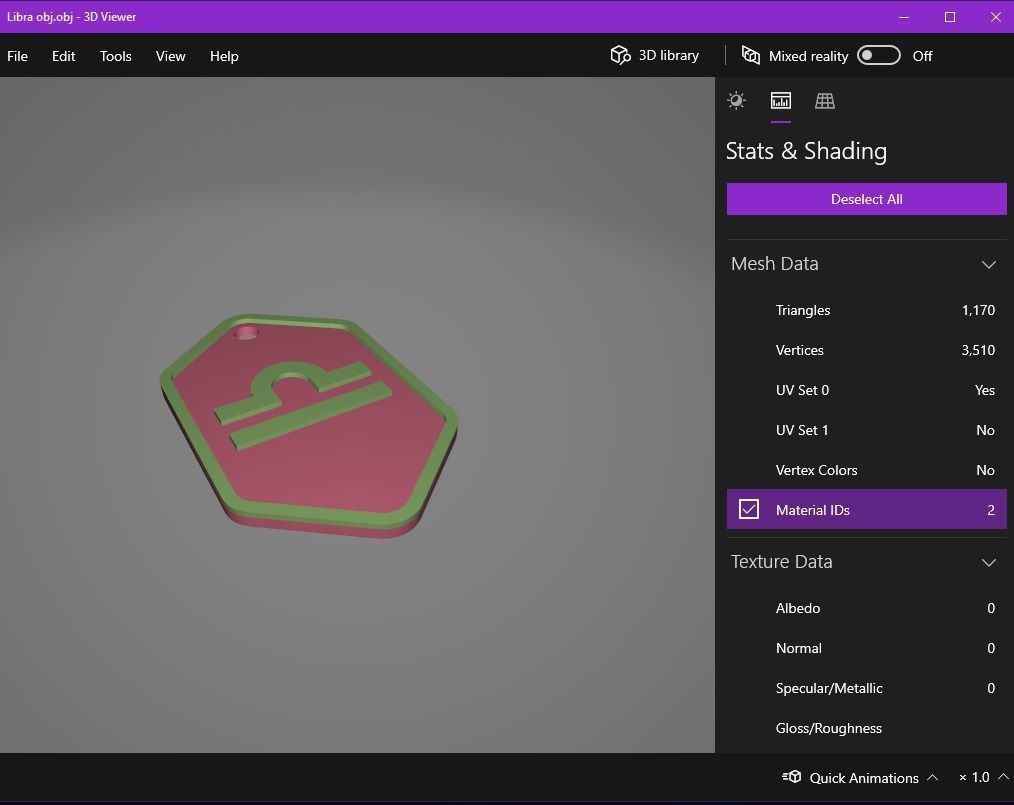Open the animation speed × 1.0 chevron

click(1003, 777)
